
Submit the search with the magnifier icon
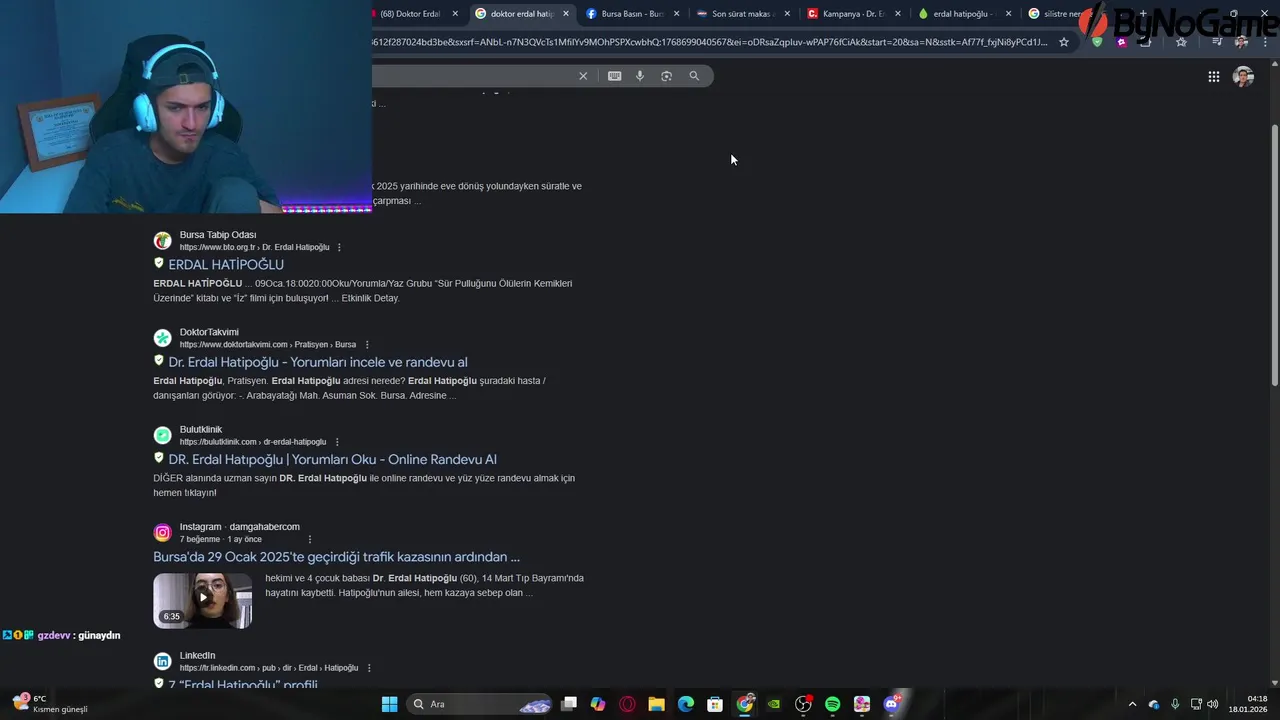[x=694, y=76]
